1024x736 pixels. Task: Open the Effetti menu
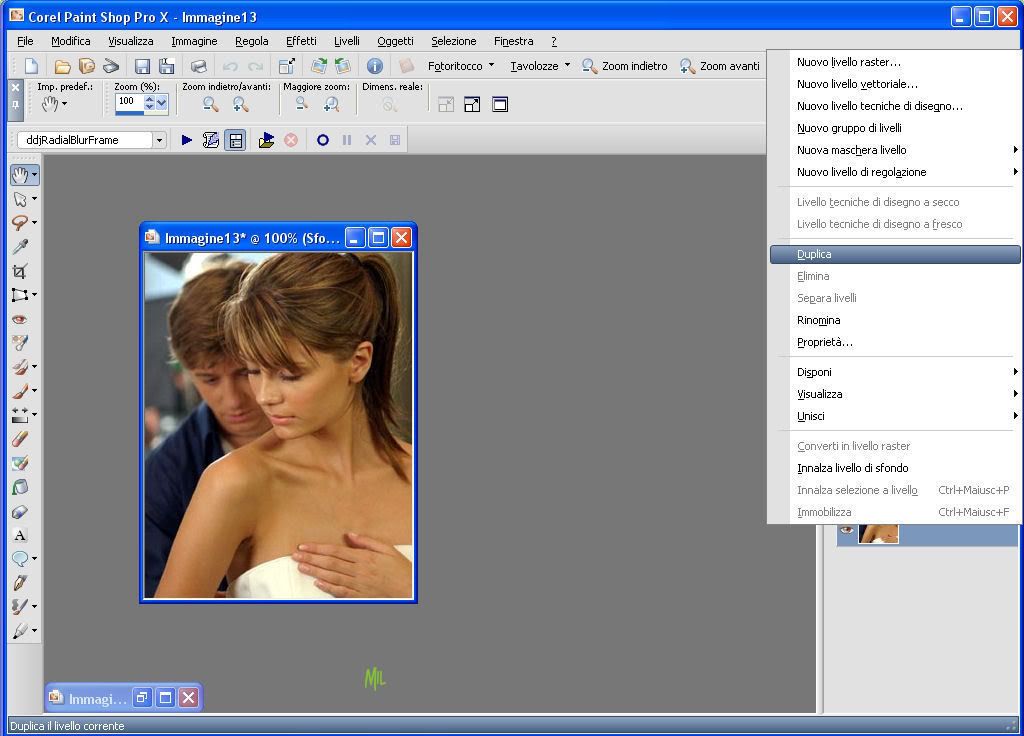pyautogui.click(x=301, y=41)
